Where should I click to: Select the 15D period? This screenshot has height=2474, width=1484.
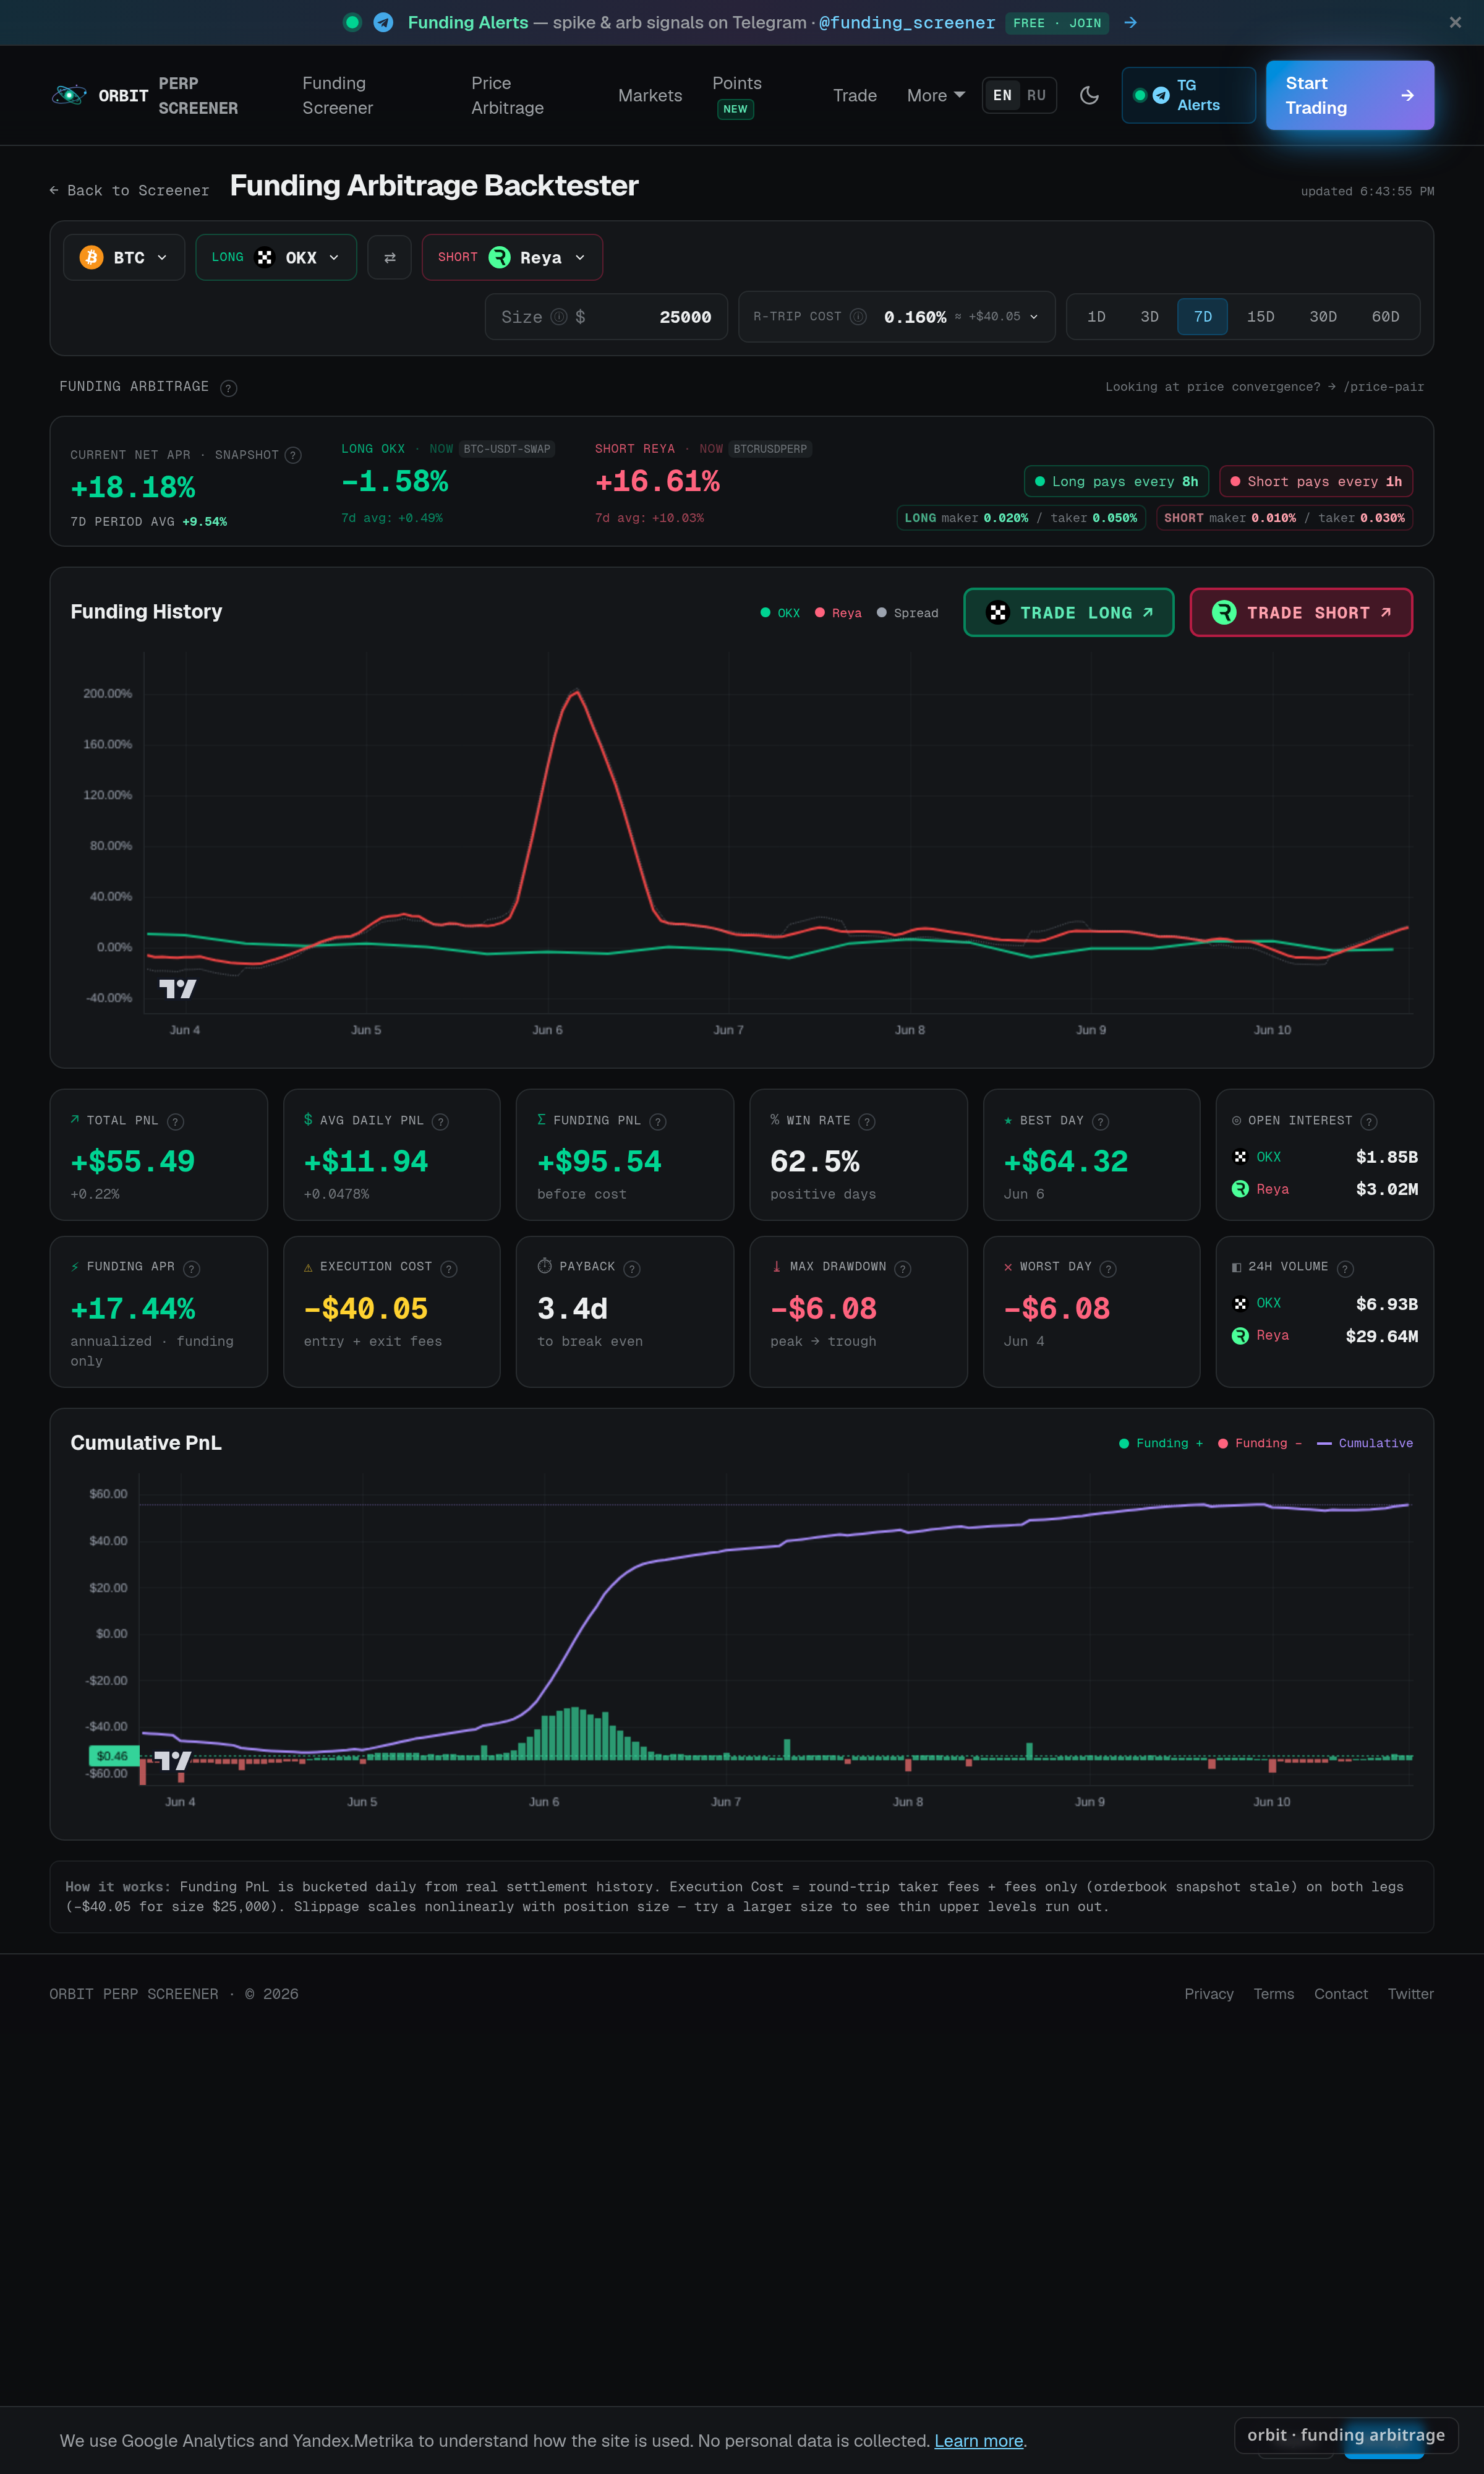(x=1260, y=317)
